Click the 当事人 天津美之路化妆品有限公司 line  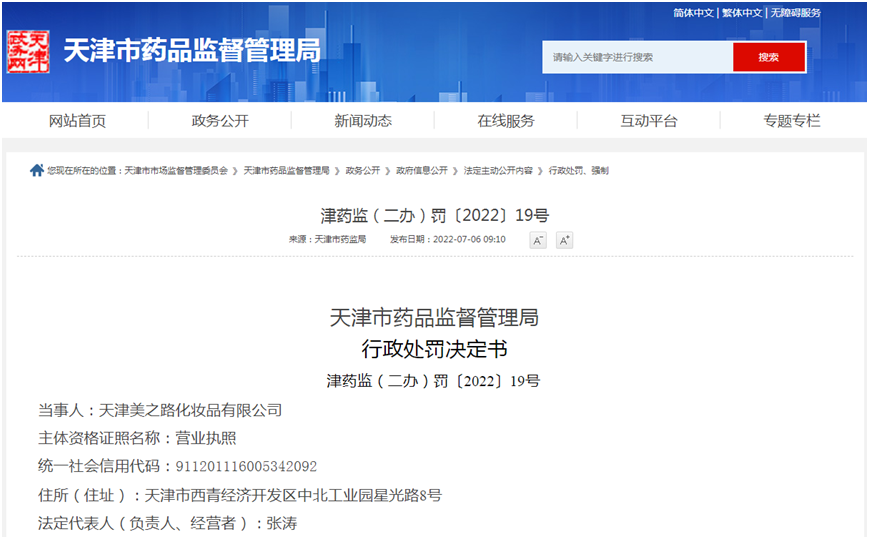tap(160, 410)
